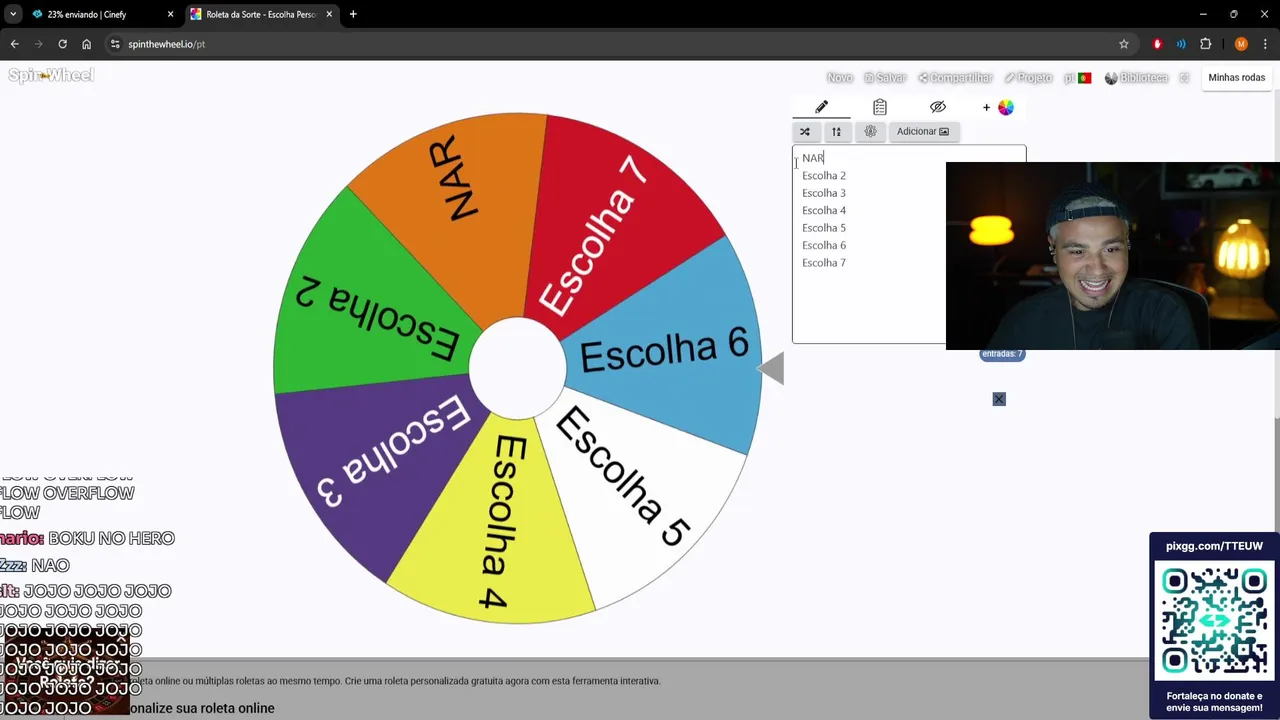Bookmark this page with star

click(1124, 44)
